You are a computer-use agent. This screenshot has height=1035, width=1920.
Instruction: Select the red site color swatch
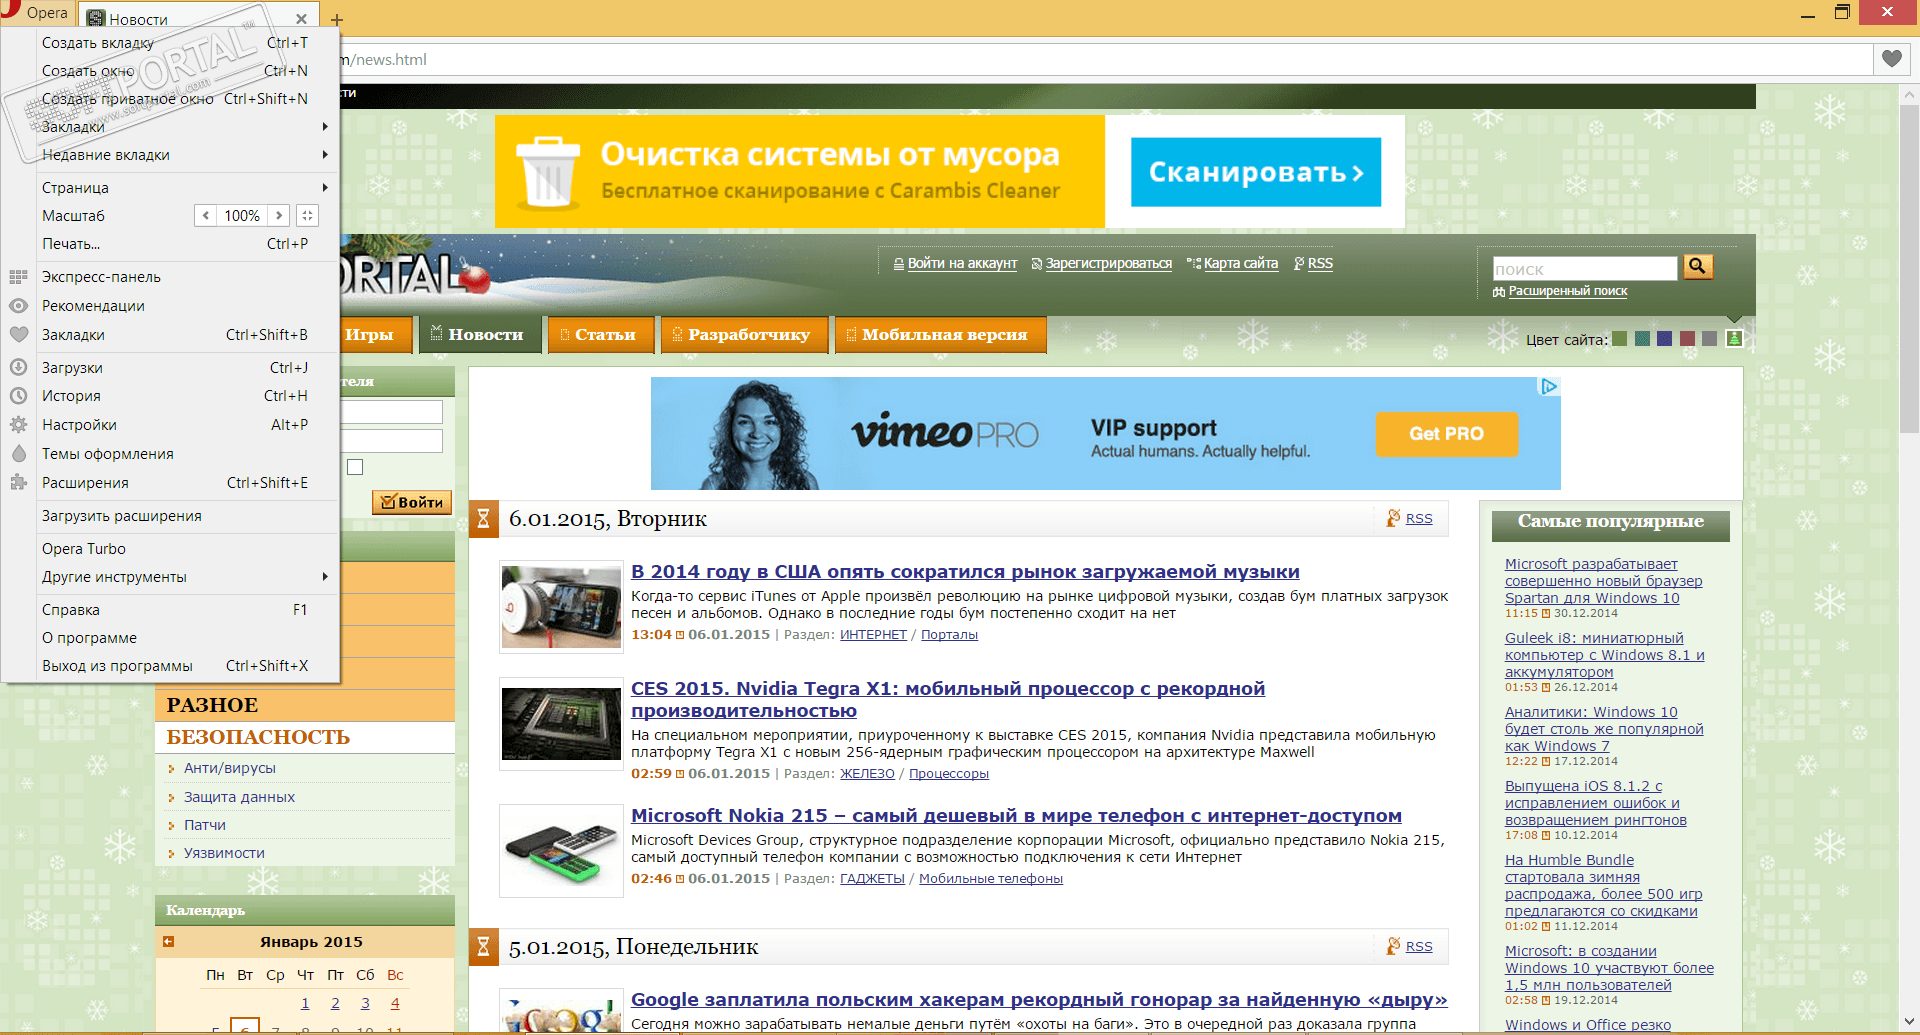pyautogui.click(x=1687, y=339)
